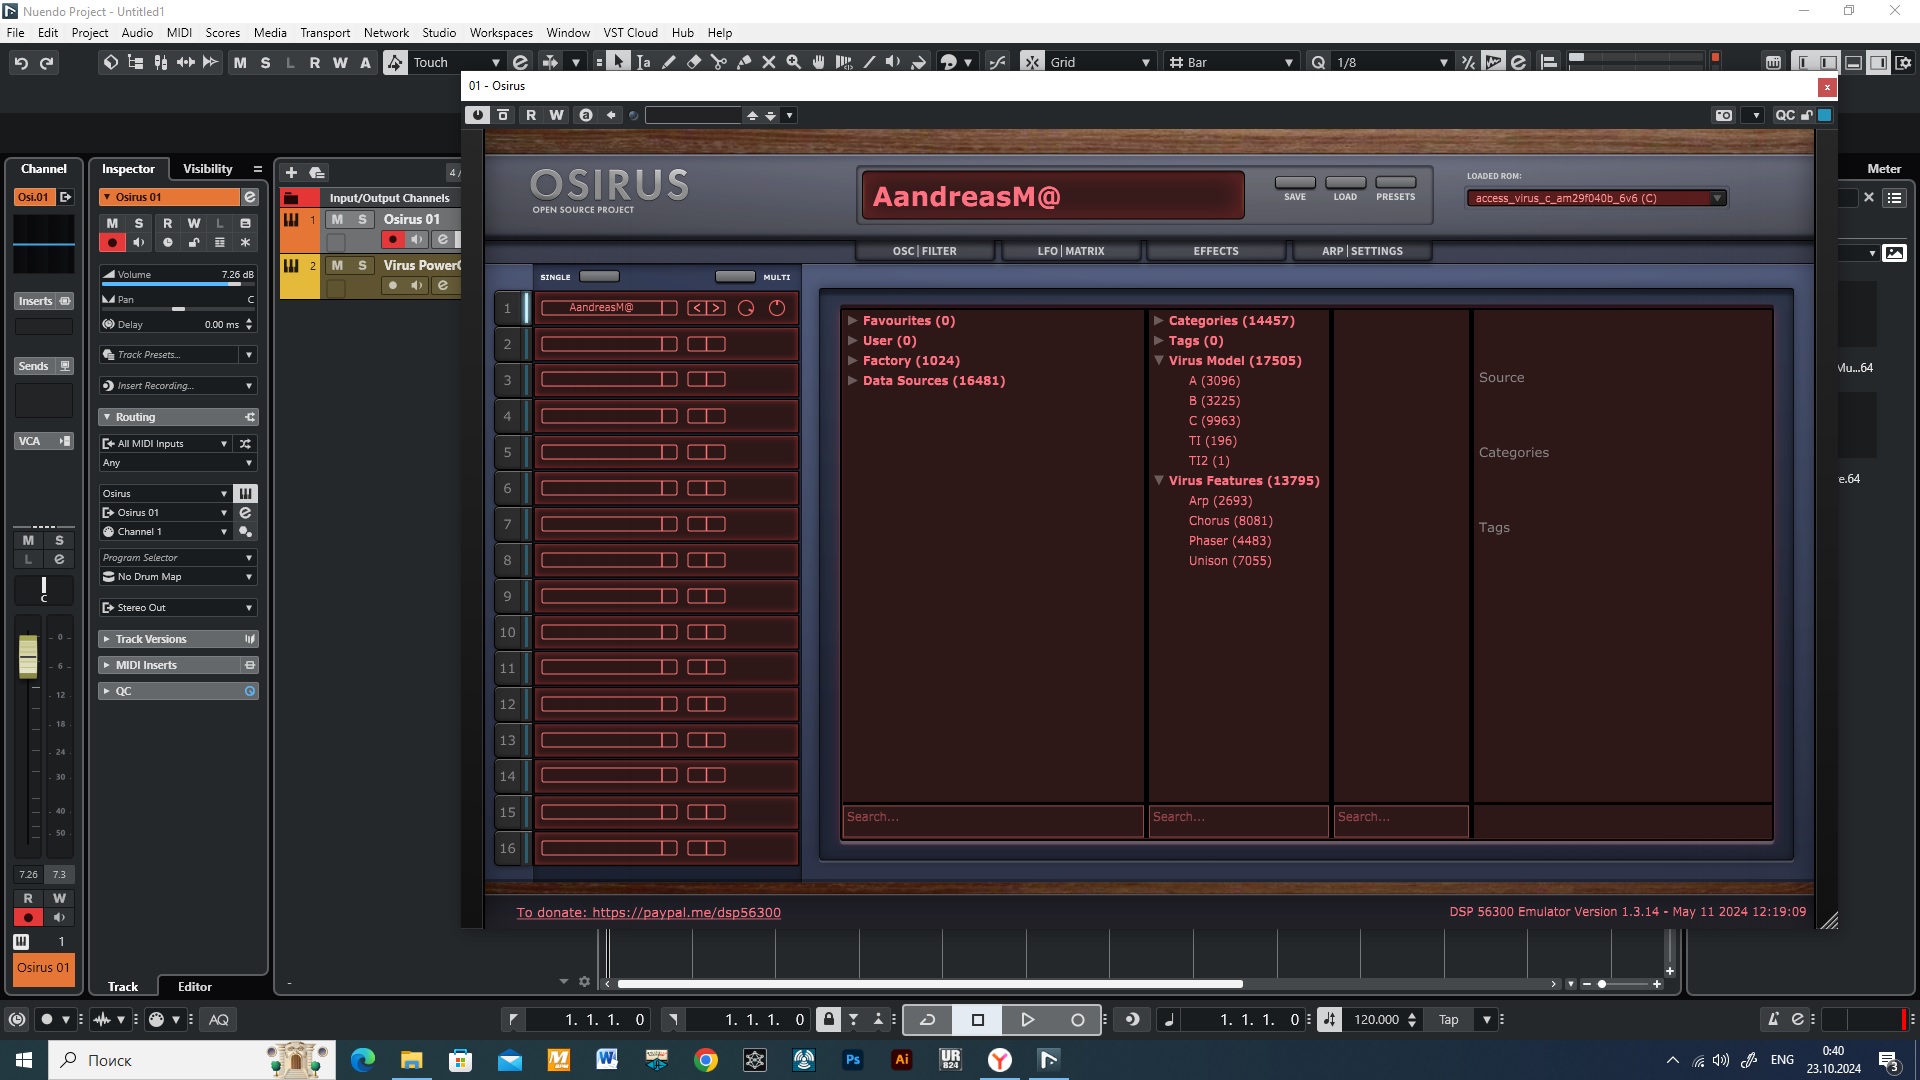1920x1080 pixels.
Task: Select the Split scissors tool
Action: 719,62
